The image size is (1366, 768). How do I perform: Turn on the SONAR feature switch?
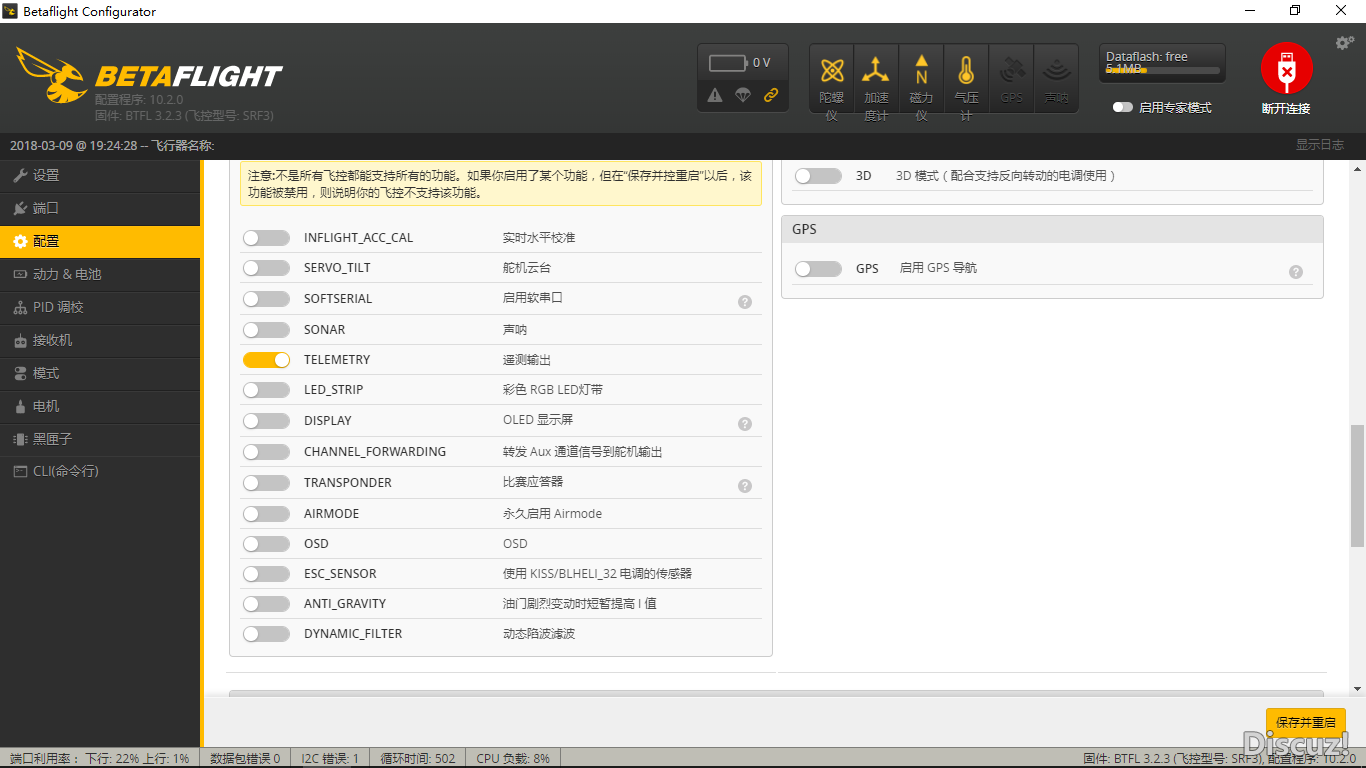[266, 330]
